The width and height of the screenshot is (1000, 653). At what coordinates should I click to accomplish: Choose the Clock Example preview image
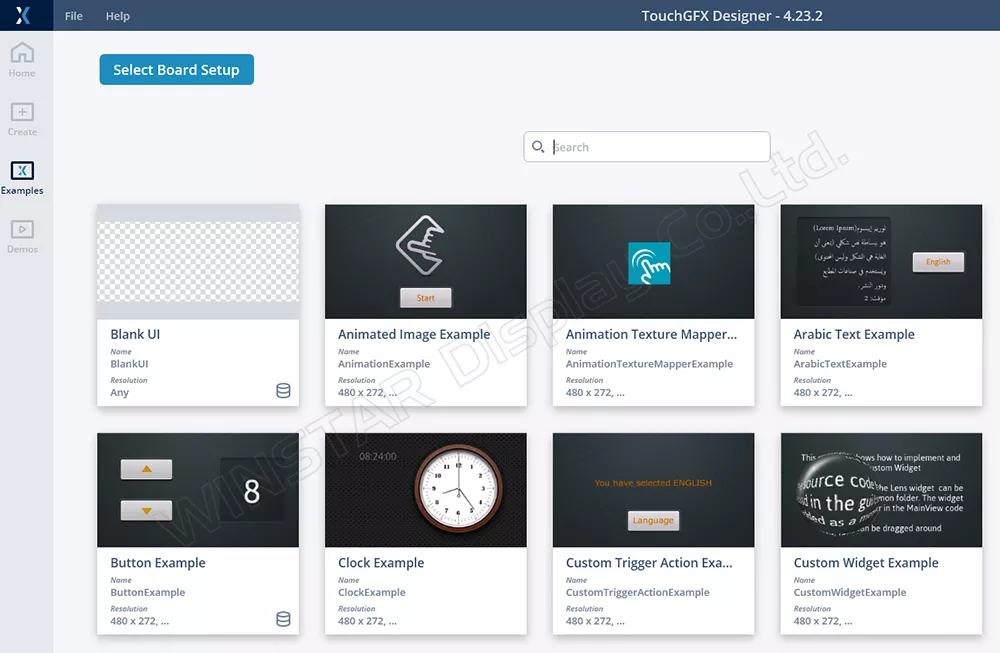tap(426, 490)
